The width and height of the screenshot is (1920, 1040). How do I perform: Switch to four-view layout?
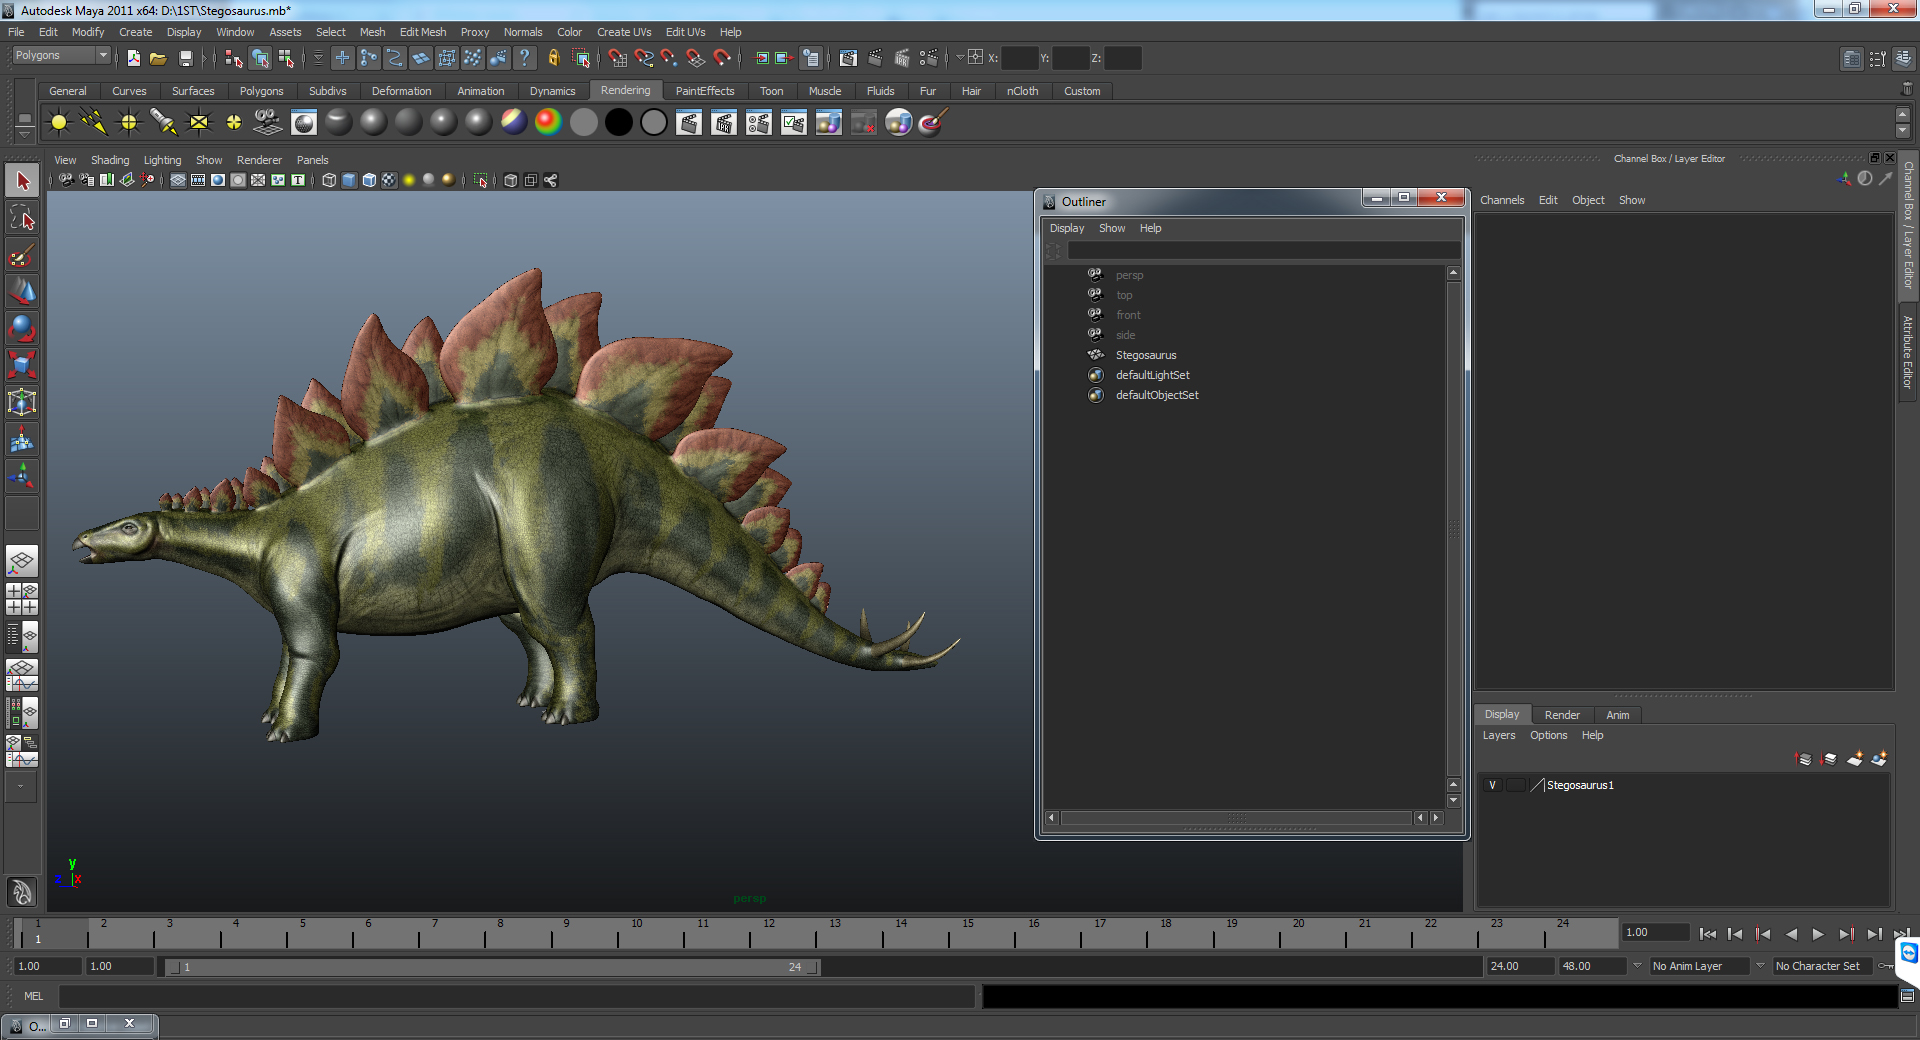(22, 598)
